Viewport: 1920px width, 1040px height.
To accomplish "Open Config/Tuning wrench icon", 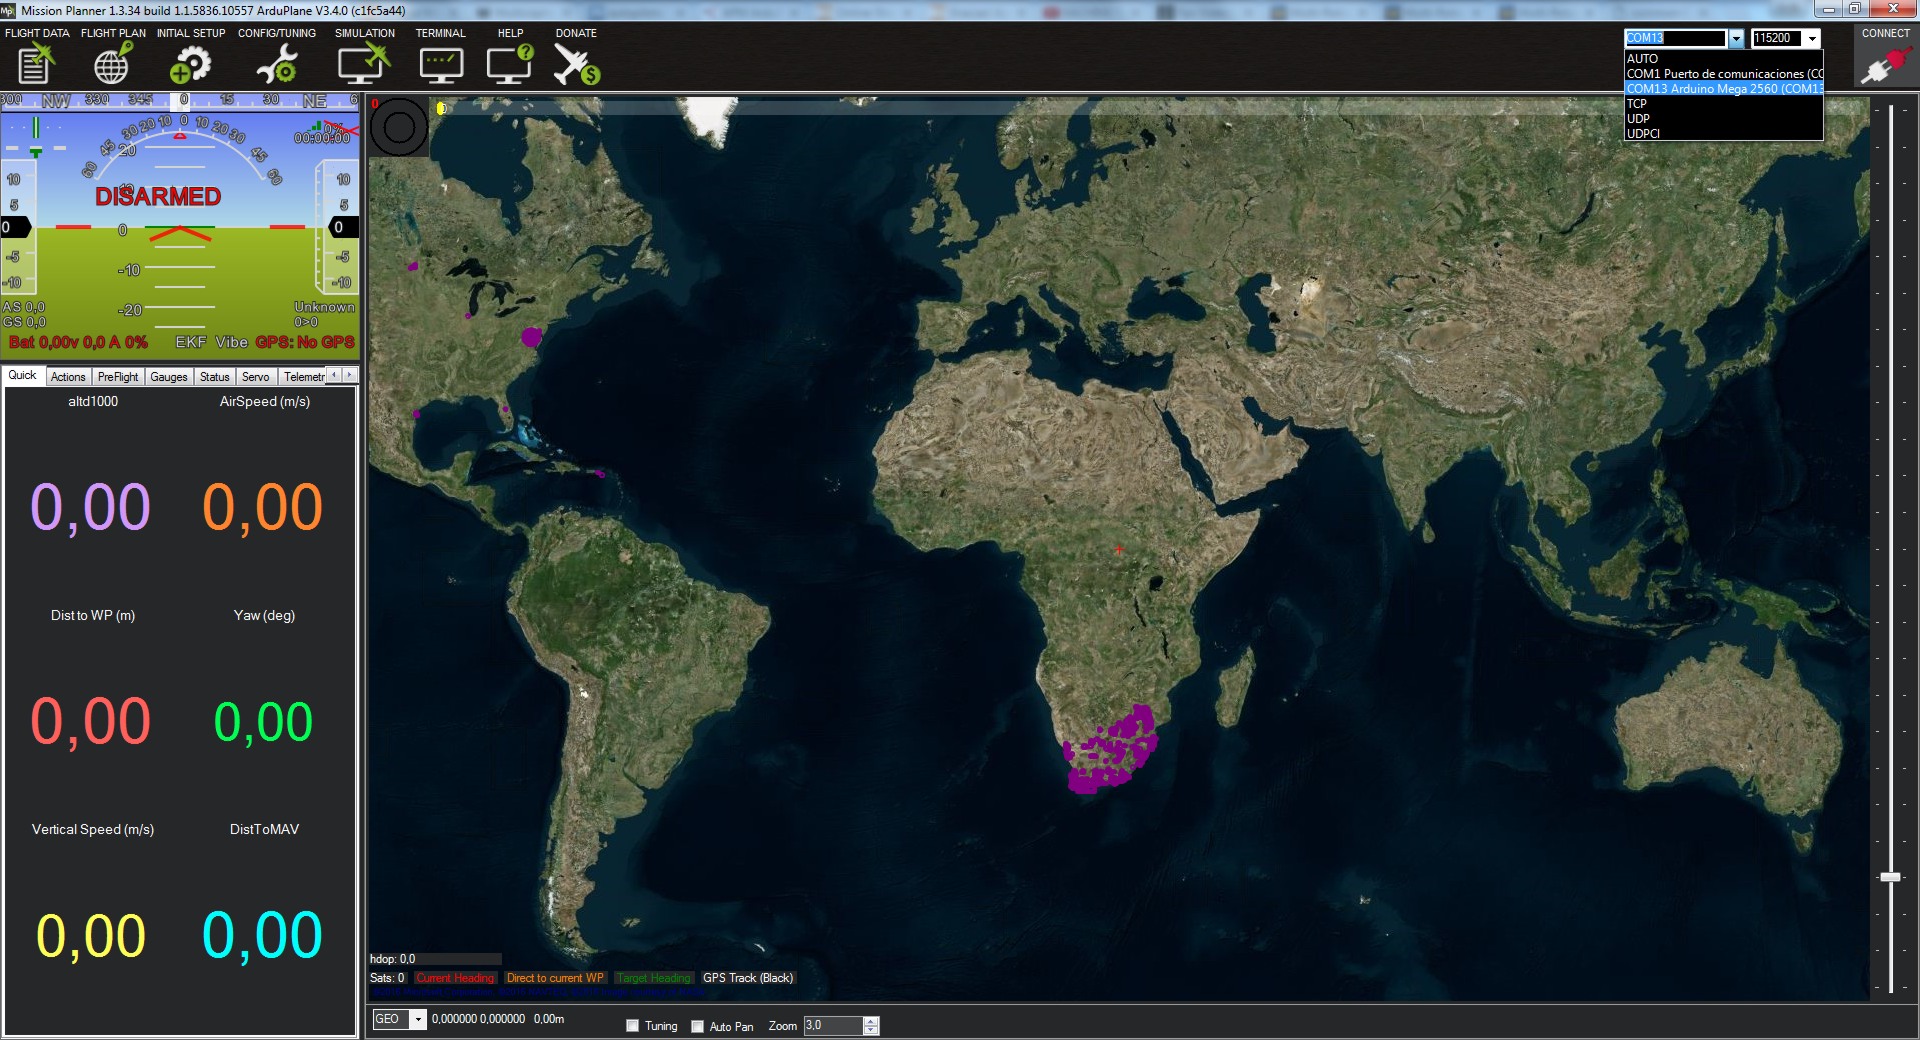I will tap(276, 65).
